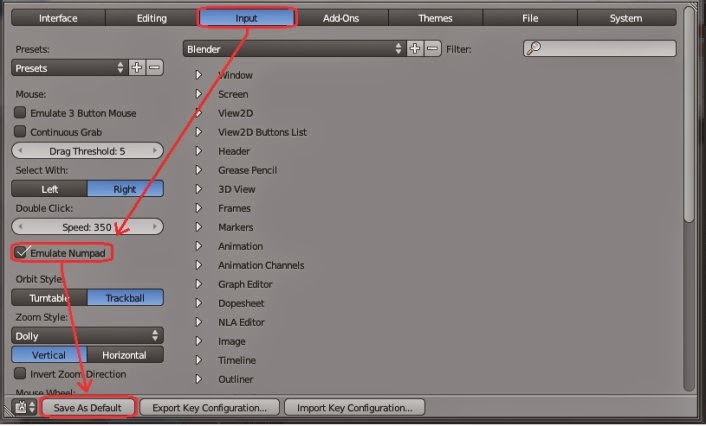Expand the Frames keymap section
The width and height of the screenshot is (706, 426).
click(198, 208)
